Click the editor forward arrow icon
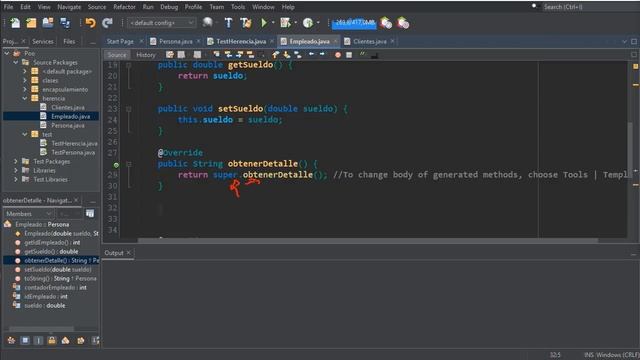 tap(322, 54)
